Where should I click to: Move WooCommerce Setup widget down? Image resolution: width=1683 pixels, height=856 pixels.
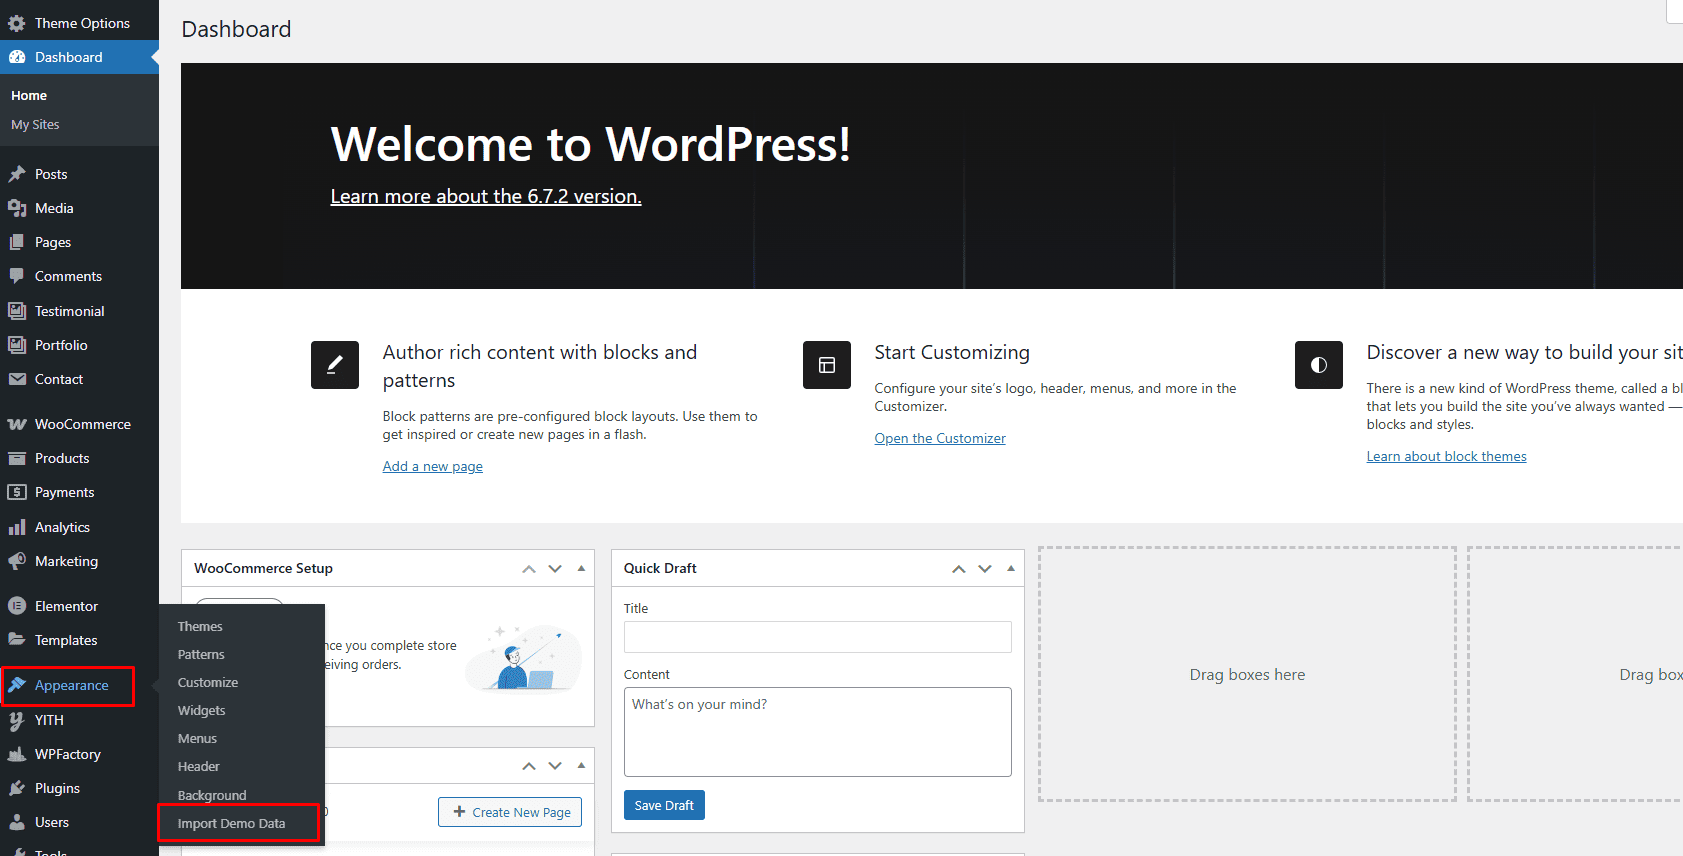pyautogui.click(x=555, y=569)
